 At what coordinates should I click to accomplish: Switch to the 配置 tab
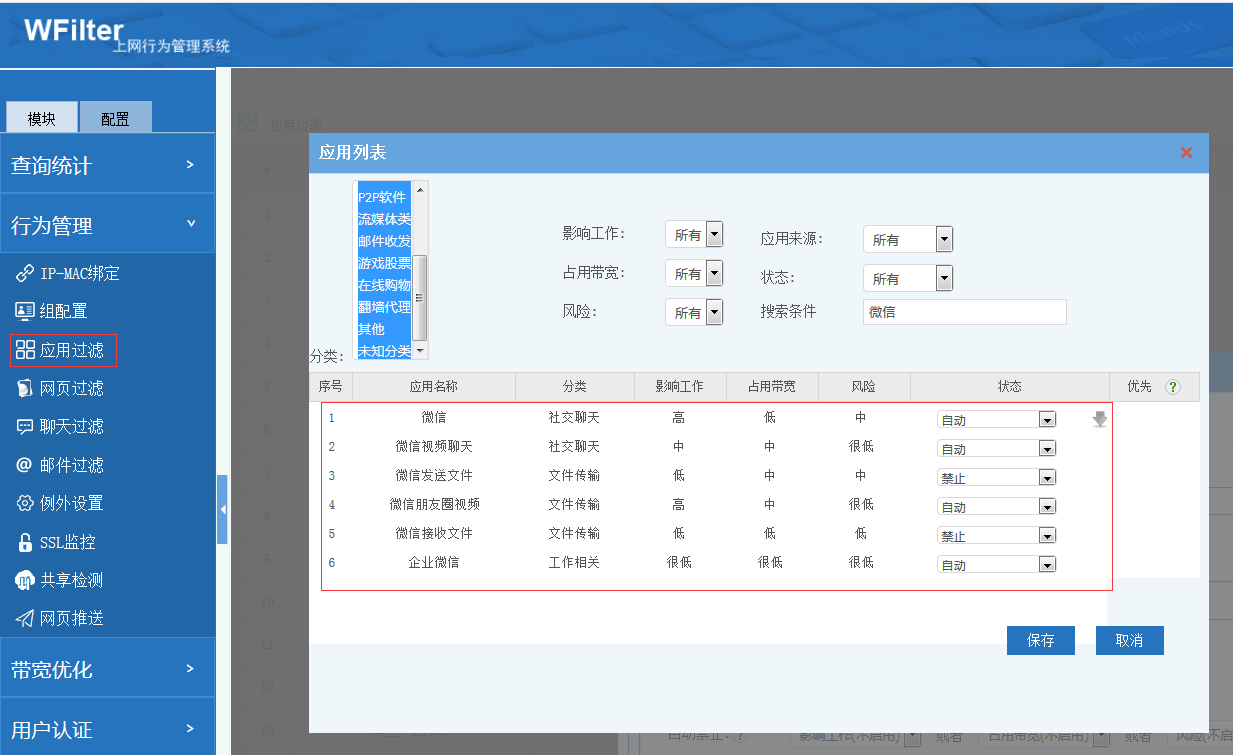[115, 118]
